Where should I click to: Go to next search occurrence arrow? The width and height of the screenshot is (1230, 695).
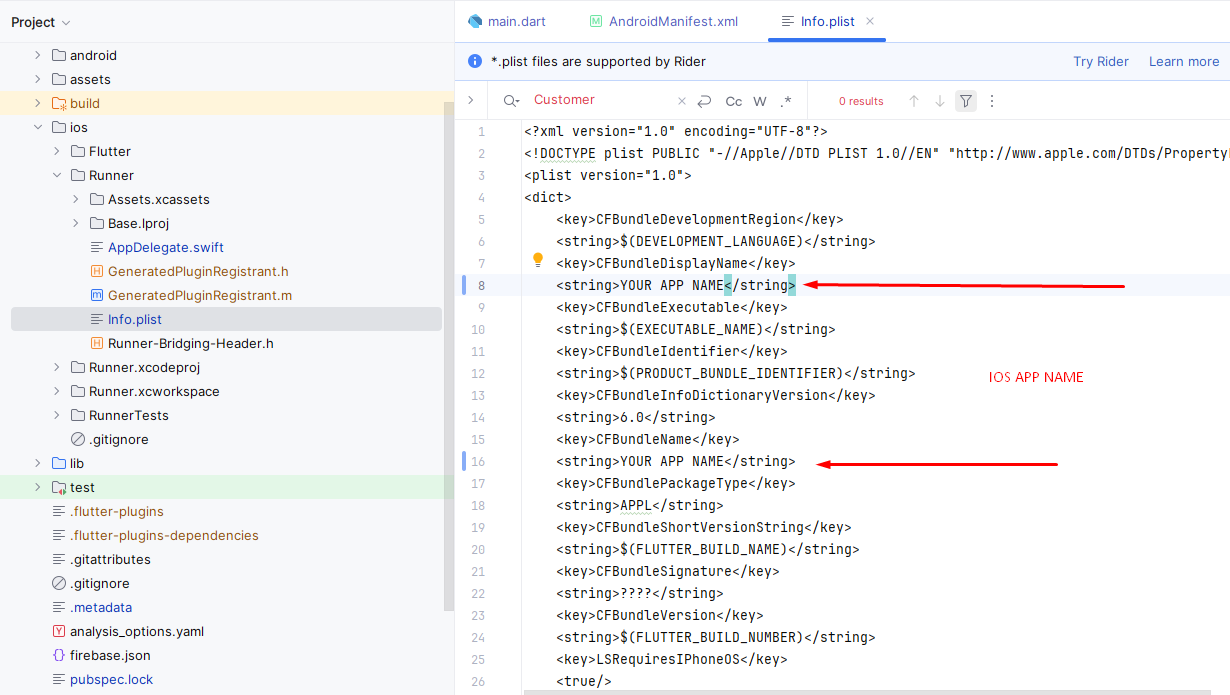pos(940,101)
